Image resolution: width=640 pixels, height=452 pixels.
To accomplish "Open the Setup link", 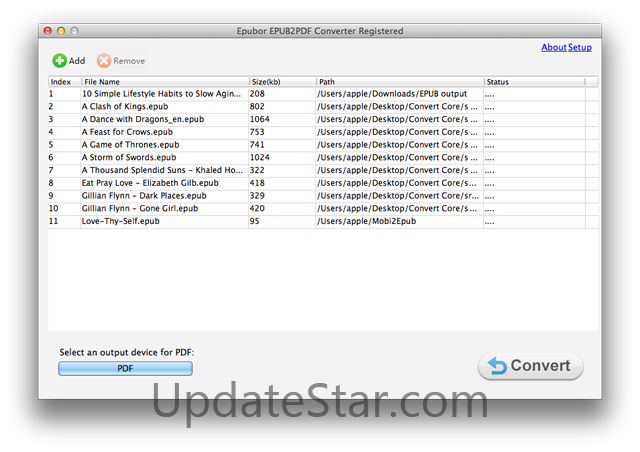I will (580, 47).
